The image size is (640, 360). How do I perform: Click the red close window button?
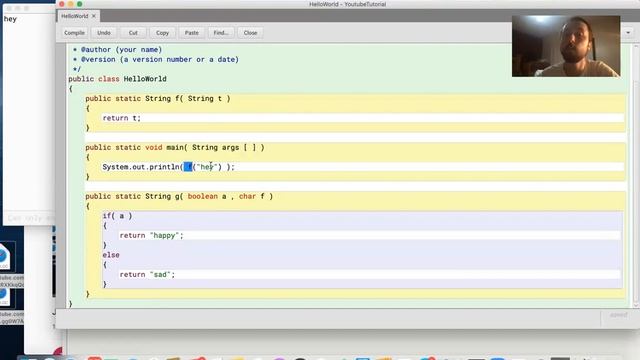[x=62, y=4]
